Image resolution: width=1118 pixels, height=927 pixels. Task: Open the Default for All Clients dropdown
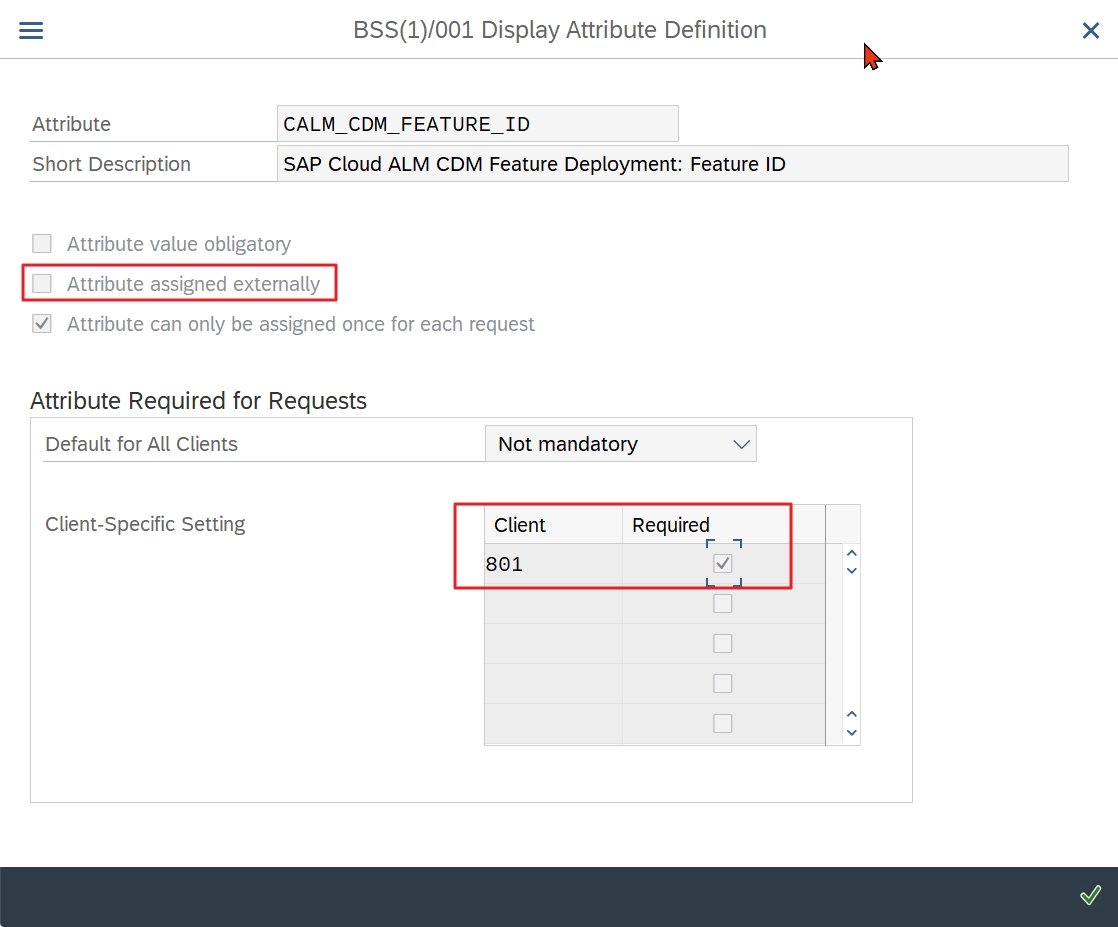pos(620,444)
